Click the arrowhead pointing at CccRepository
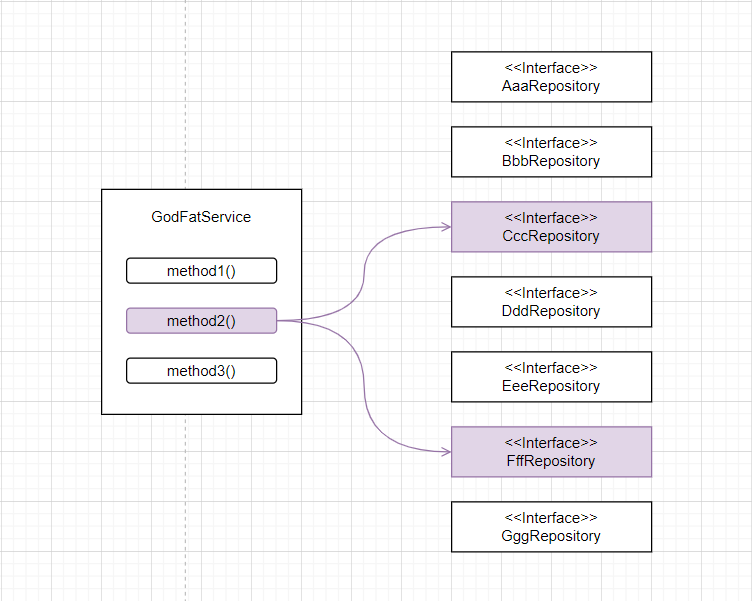 [445, 227]
